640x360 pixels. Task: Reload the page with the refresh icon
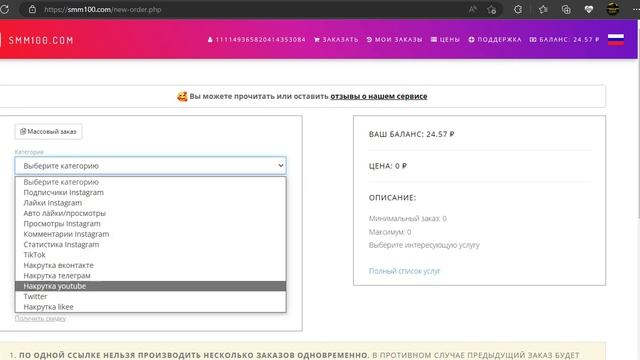5,9
